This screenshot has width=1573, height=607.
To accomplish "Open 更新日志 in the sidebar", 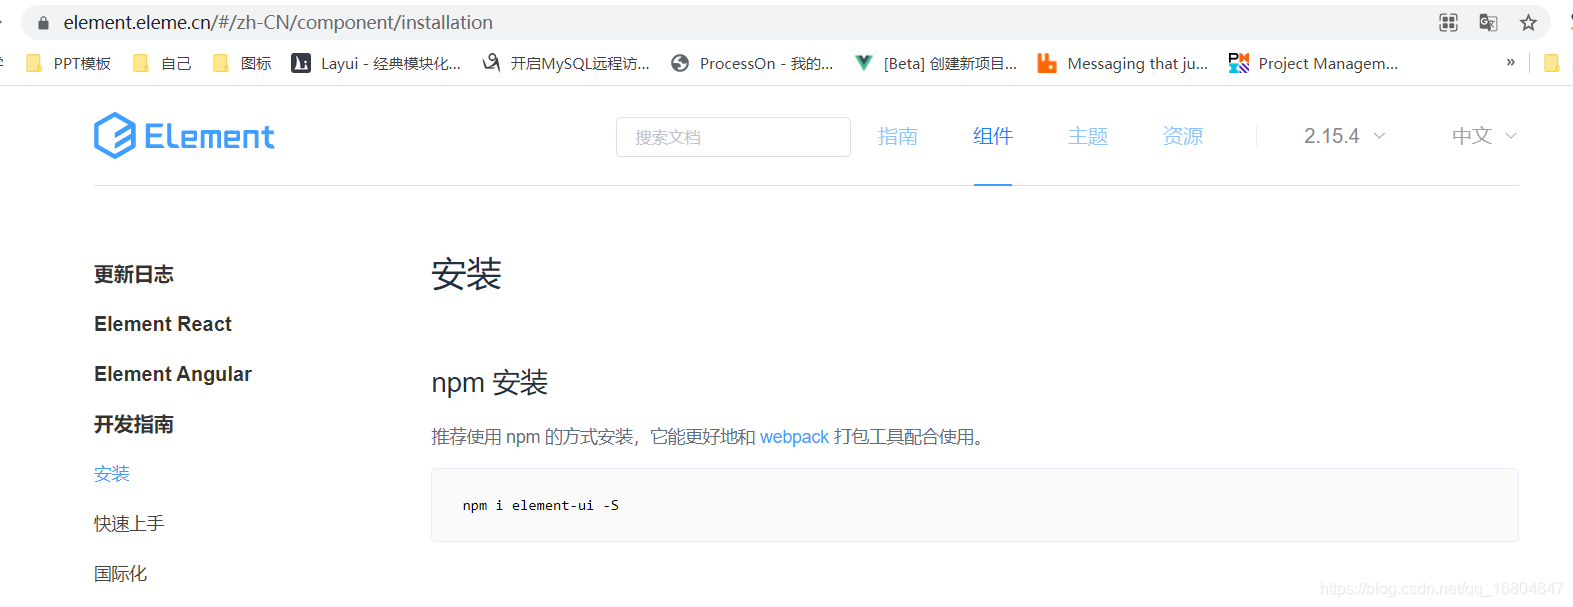I will click(x=134, y=274).
